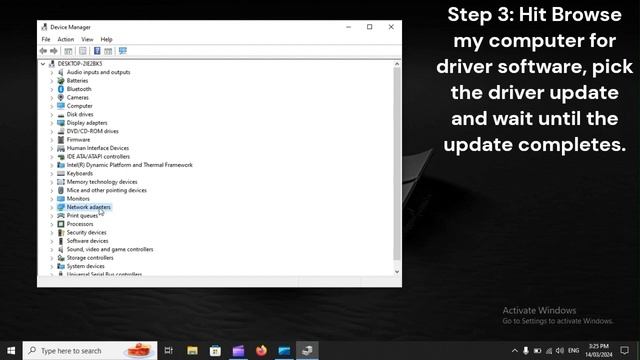Screen dimensions: 640x360
Task: Expand the Disk drives category arrow
Action: (52, 114)
